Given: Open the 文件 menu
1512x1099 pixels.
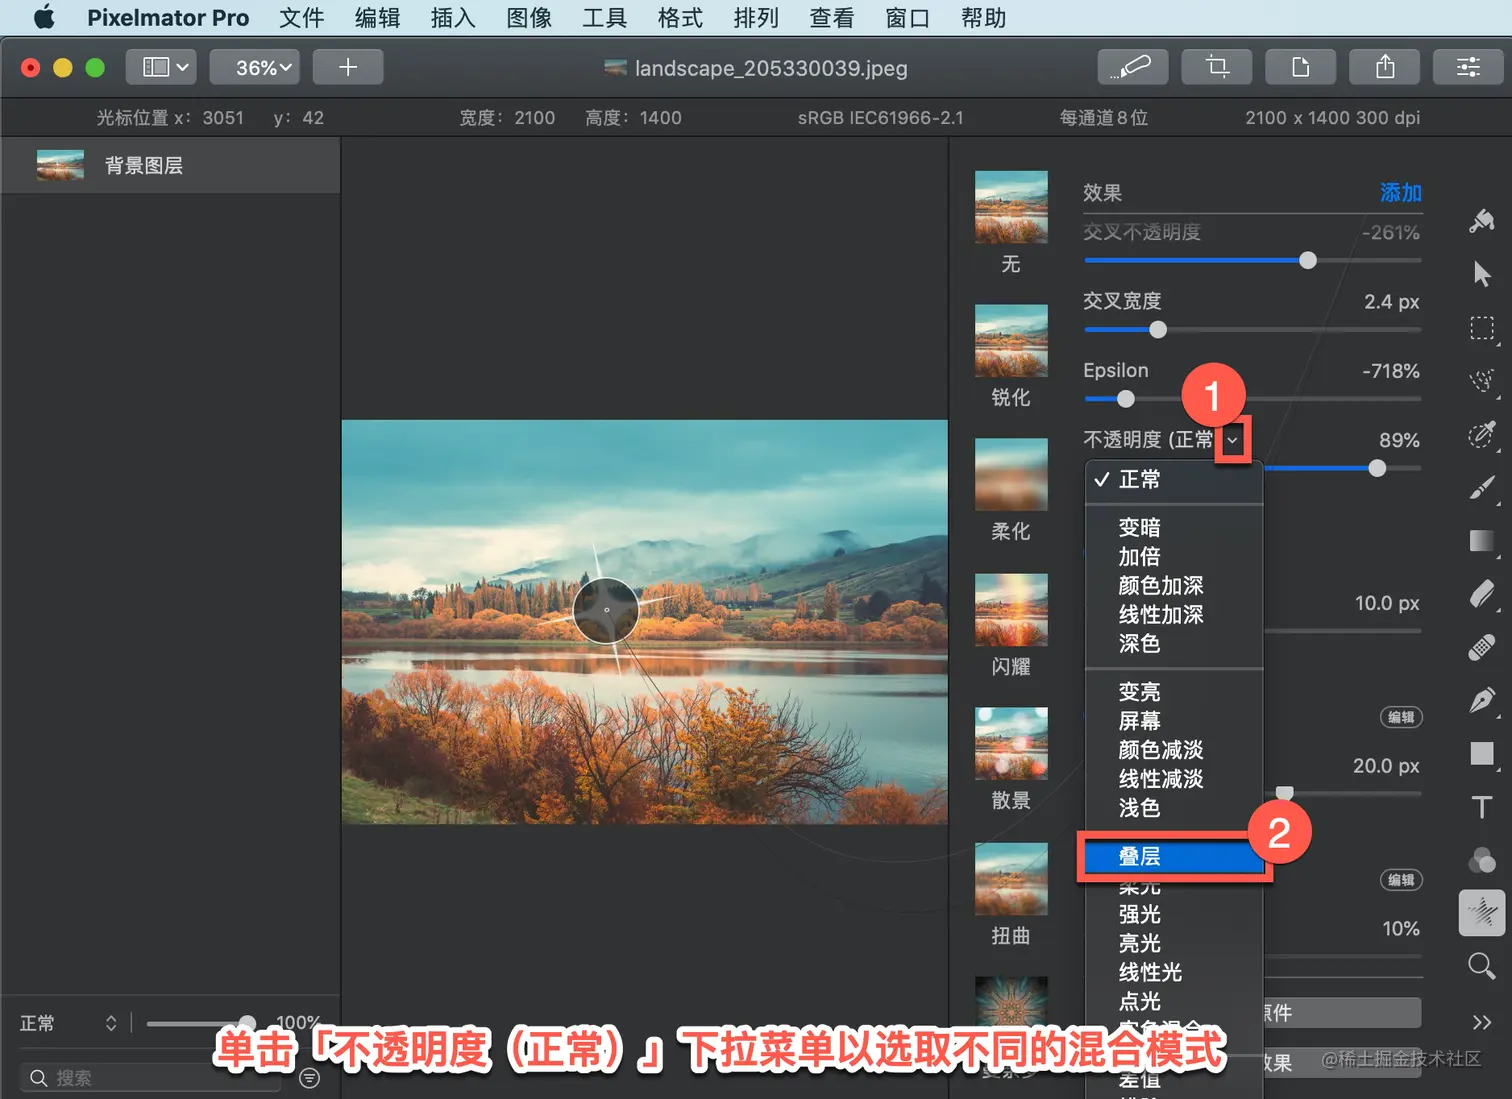Looking at the screenshot, I should [x=302, y=18].
